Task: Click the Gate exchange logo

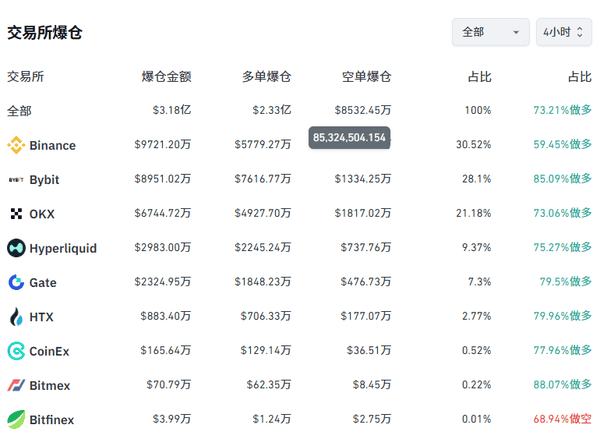Action: [x=16, y=283]
